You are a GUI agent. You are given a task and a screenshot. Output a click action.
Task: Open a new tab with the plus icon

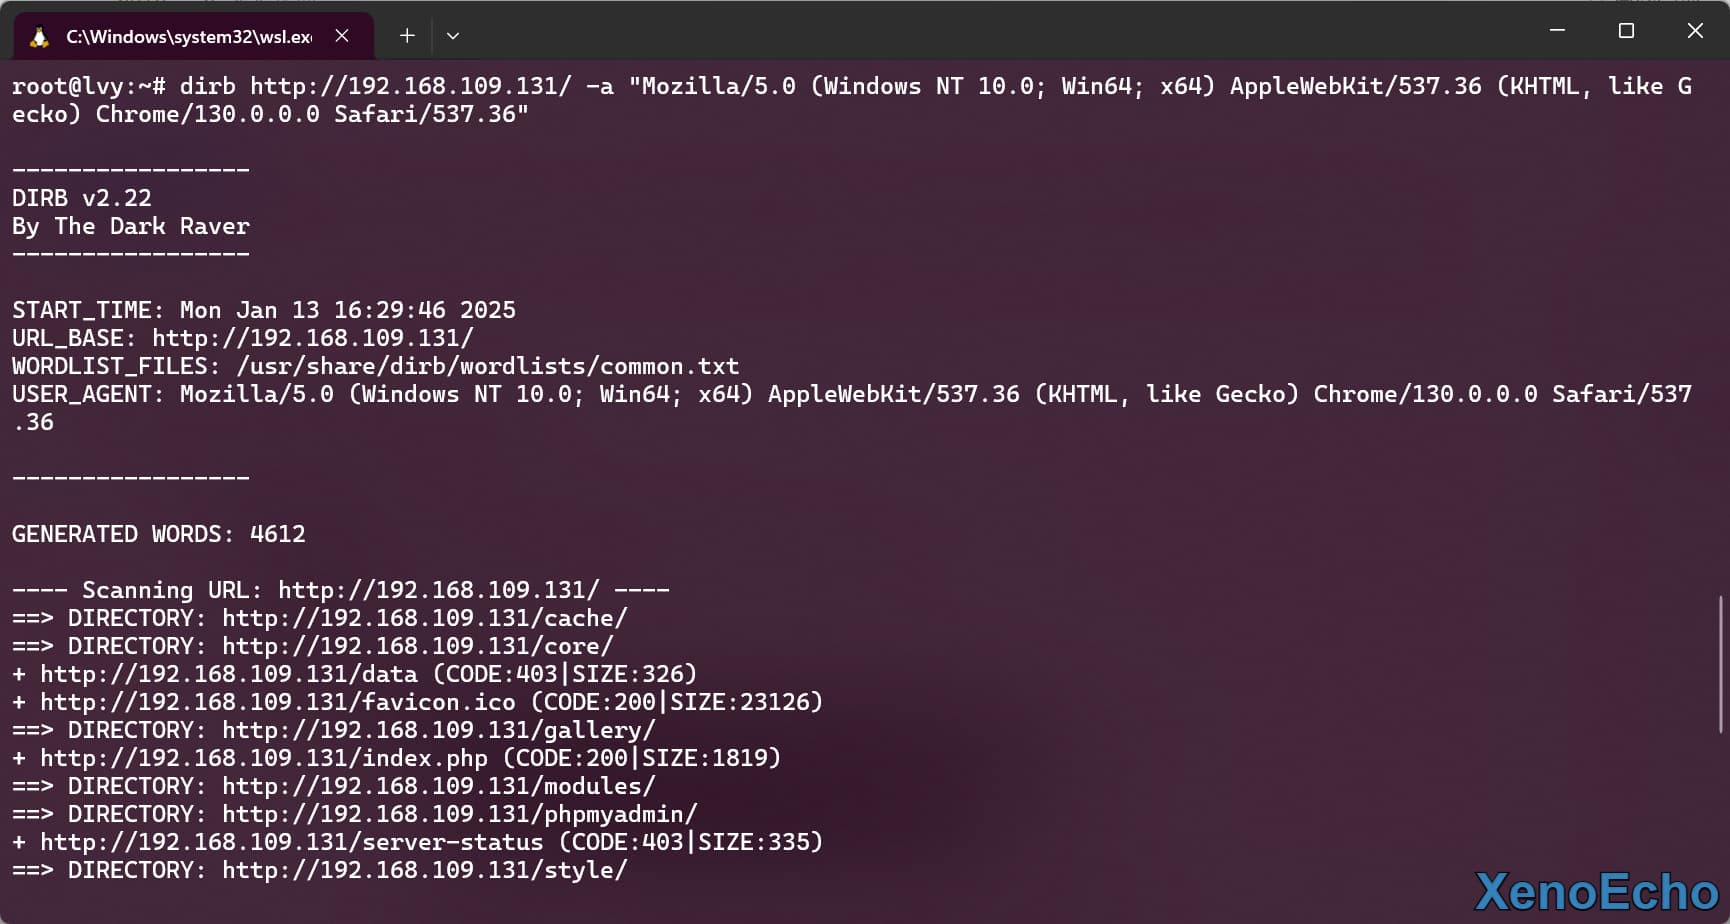click(x=407, y=36)
